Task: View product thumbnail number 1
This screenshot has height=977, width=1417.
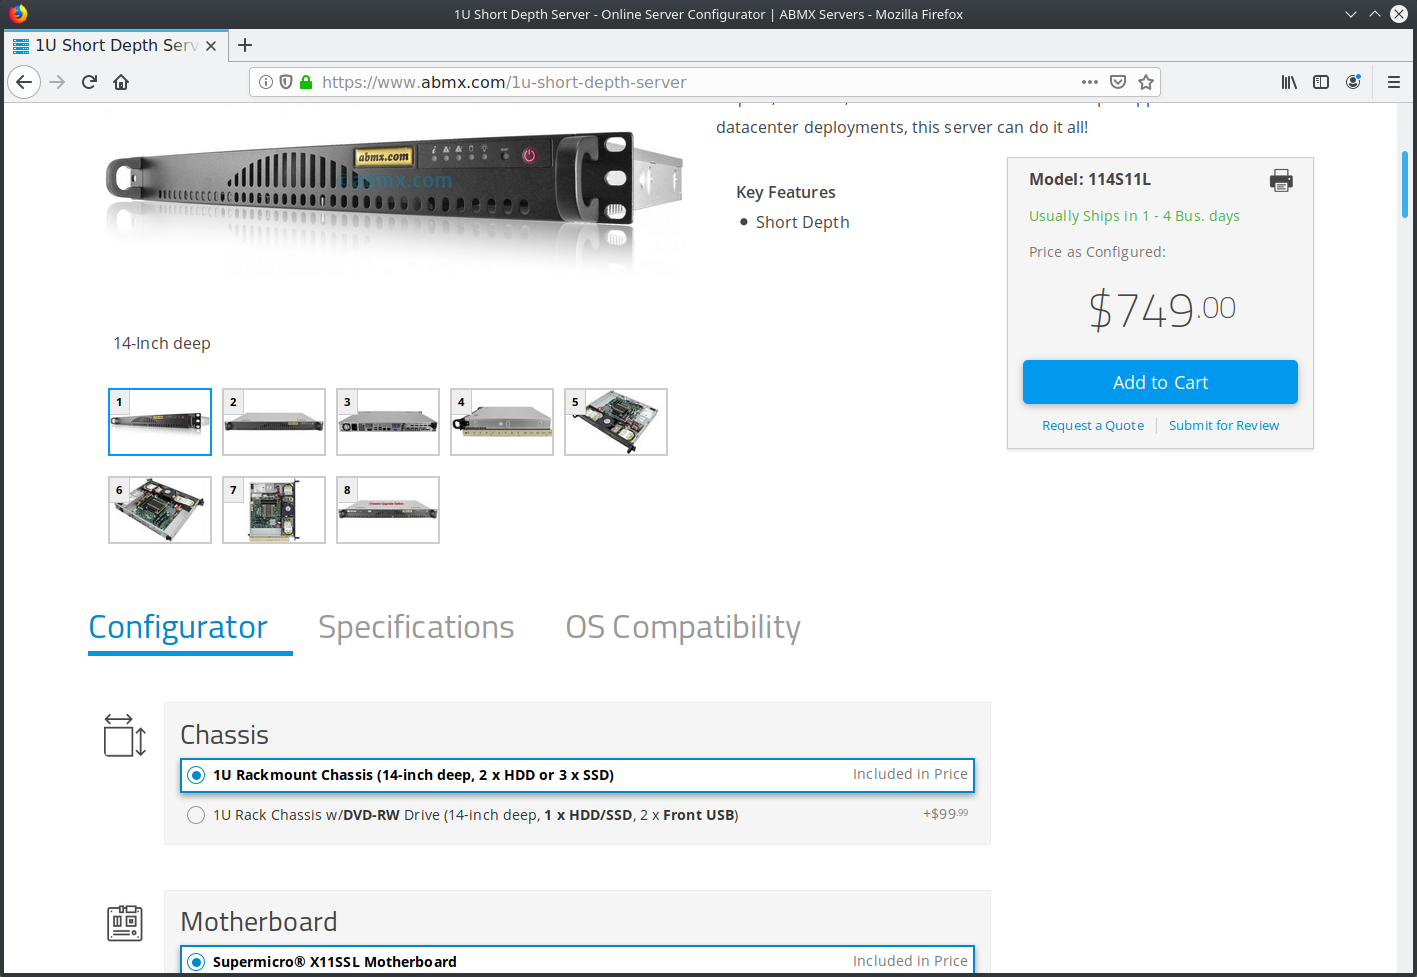Action: pyautogui.click(x=160, y=422)
